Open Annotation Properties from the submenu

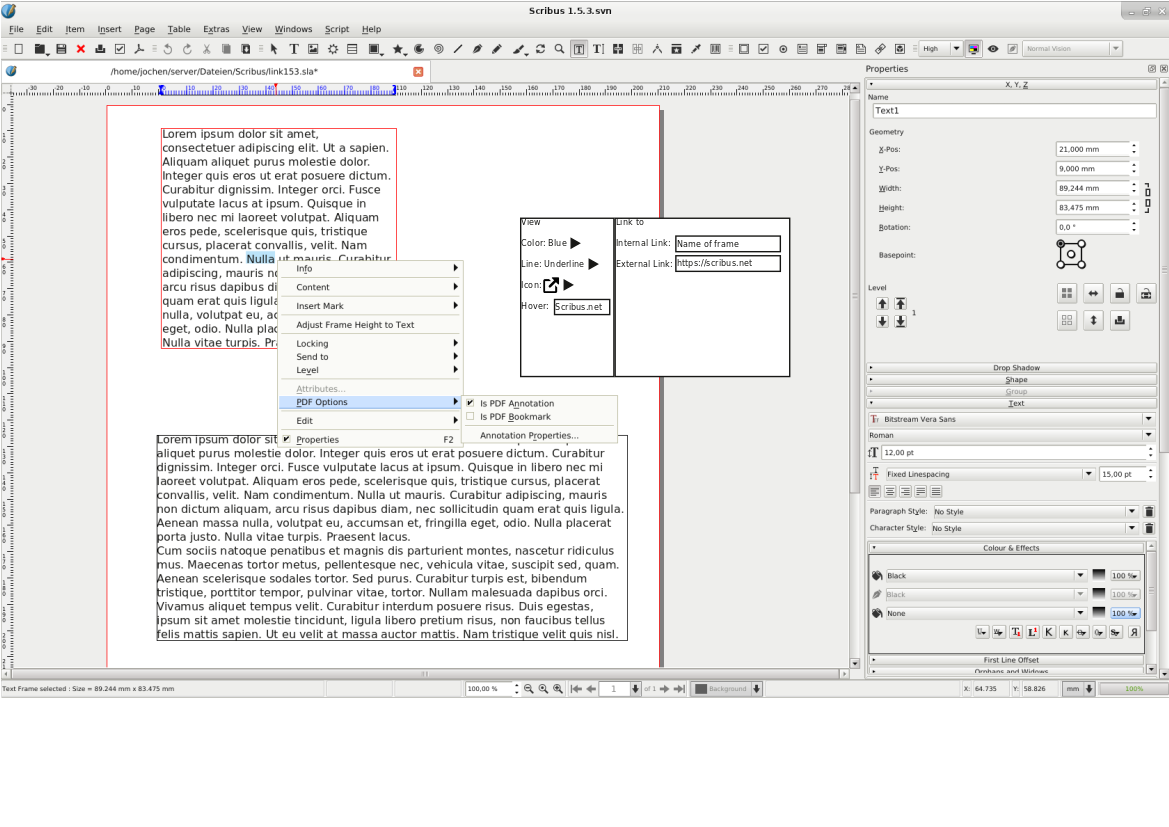pos(529,436)
